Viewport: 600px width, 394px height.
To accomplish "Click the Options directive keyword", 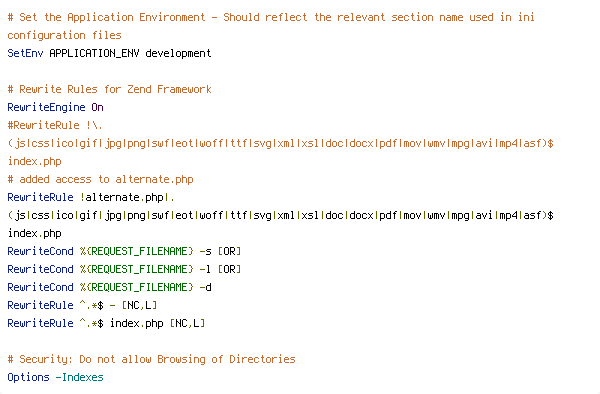I will tap(28, 377).
